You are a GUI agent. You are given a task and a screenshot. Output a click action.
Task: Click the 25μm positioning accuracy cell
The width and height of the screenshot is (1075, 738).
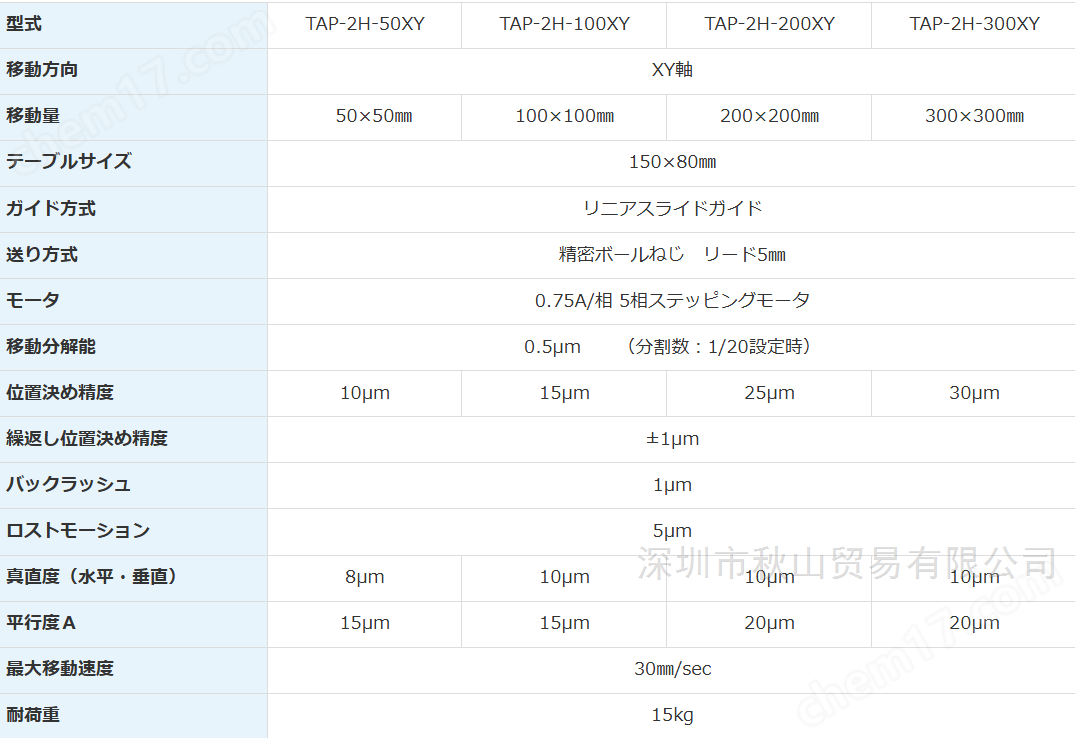pos(769,393)
